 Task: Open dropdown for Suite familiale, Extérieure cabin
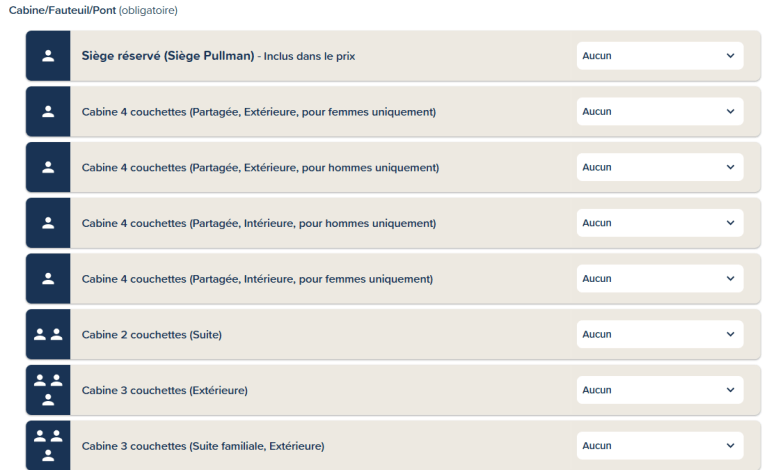tap(660, 446)
